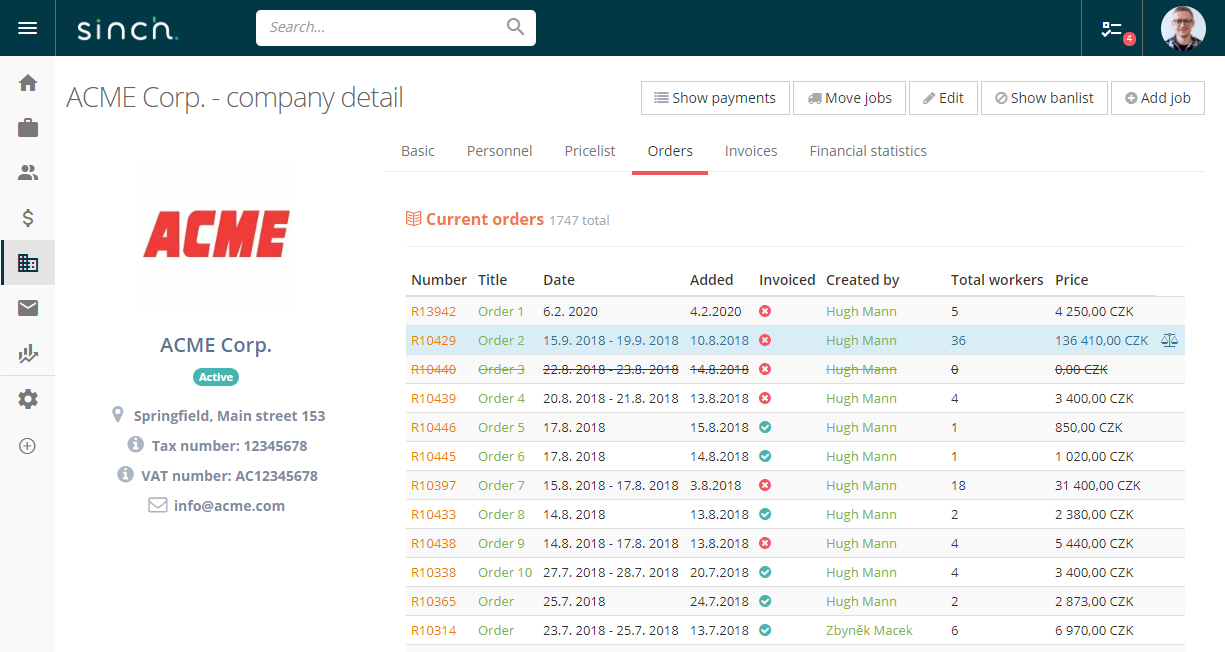This screenshot has width=1225, height=652.
Task: Click the green Invoiced check for Order 5
Action: coord(765,427)
